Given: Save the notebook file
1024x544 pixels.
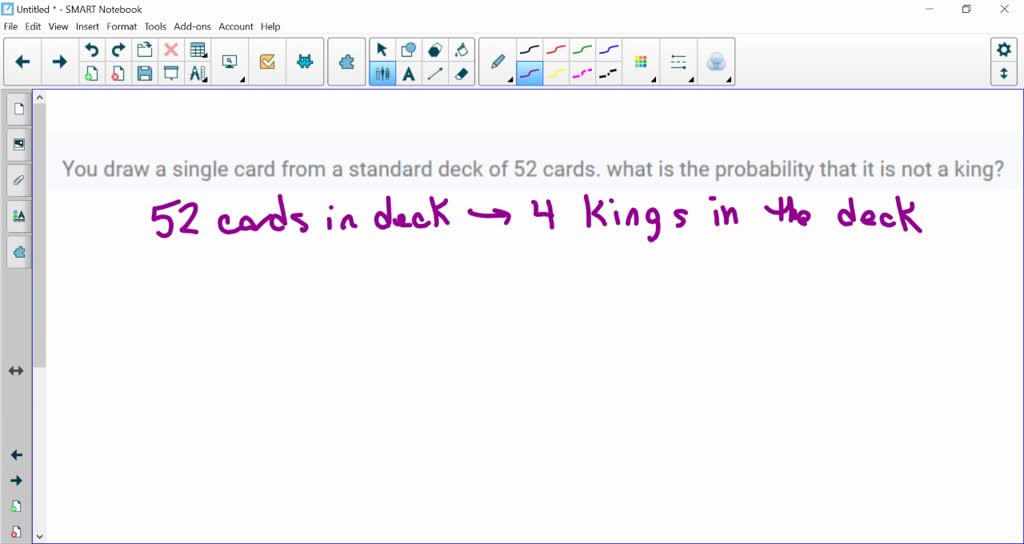Looking at the screenshot, I should click(144, 74).
